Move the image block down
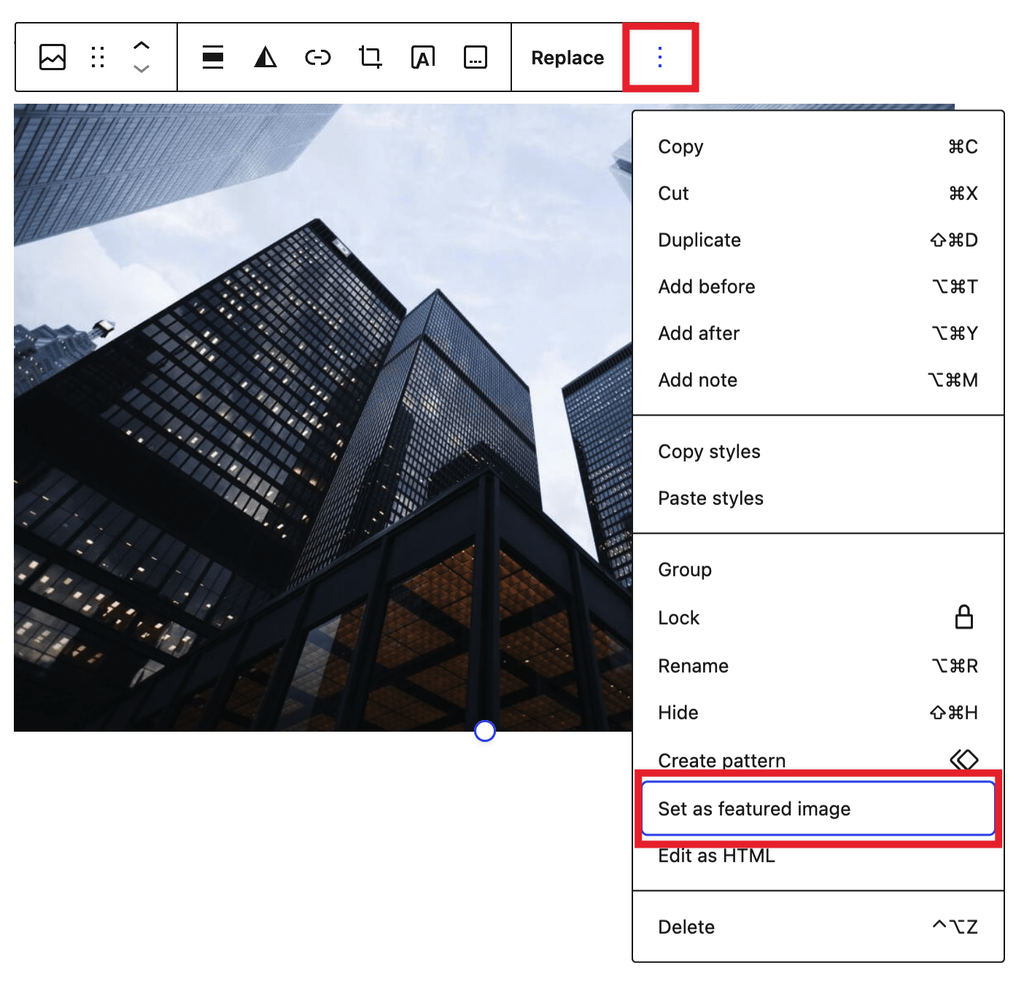 (142, 68)
